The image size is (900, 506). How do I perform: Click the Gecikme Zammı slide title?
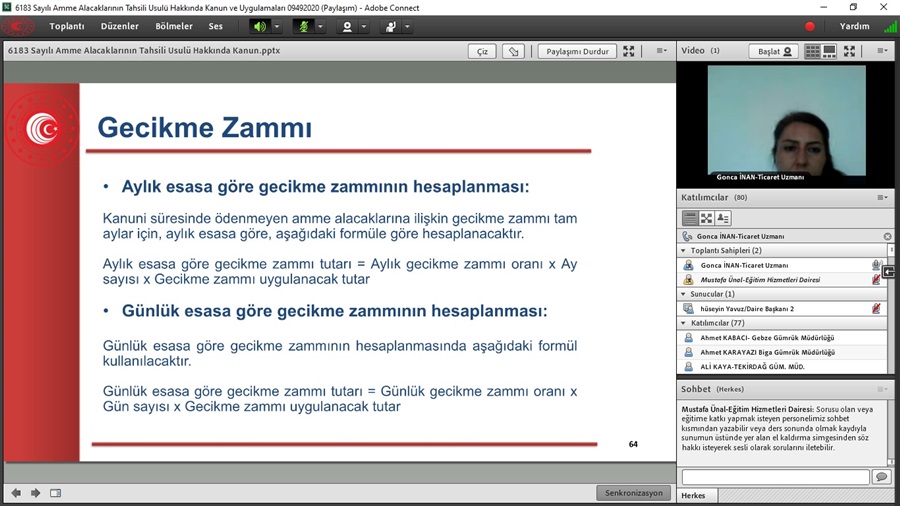pyautogui.click(x=204, y=127)
